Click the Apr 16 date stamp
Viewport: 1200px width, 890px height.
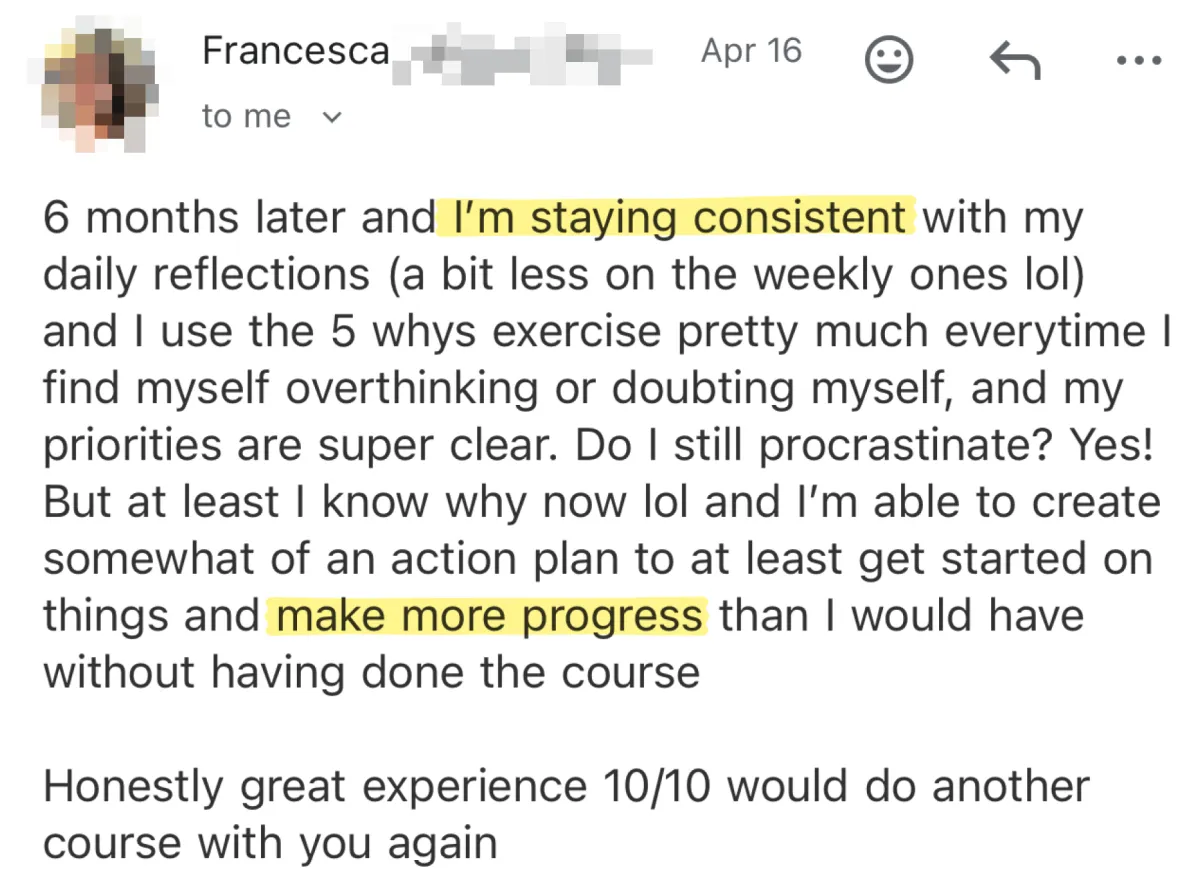tap(751, 50)
